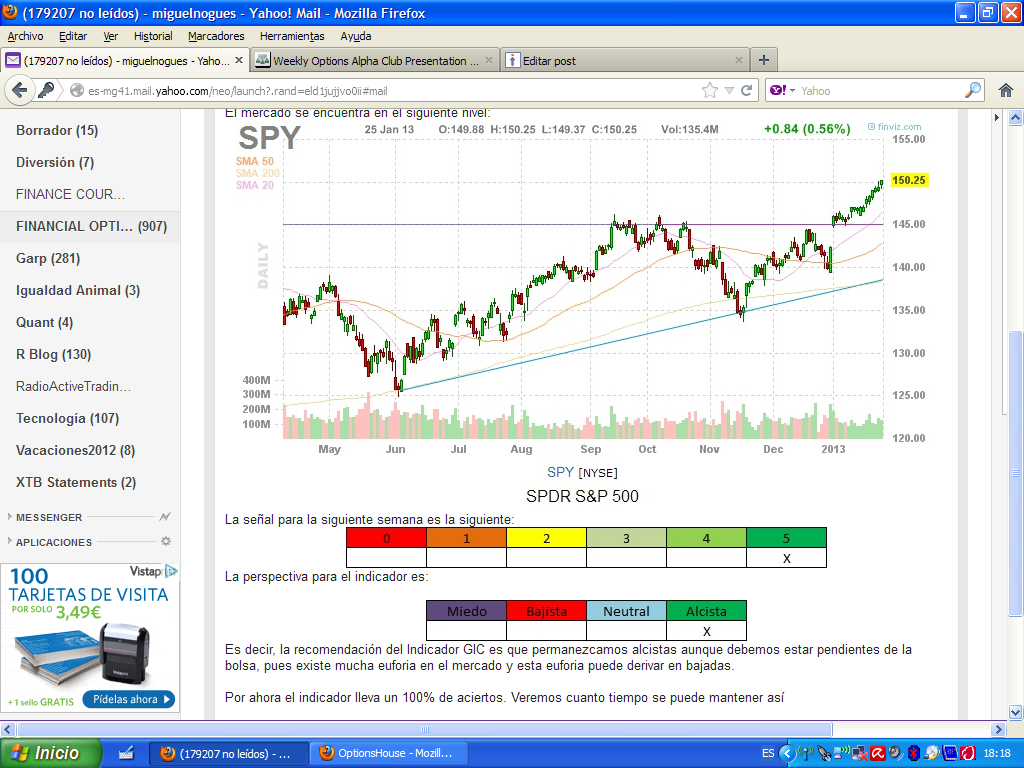
Task: Click the Pídelas ahora ad button
Action: point(129,699)
